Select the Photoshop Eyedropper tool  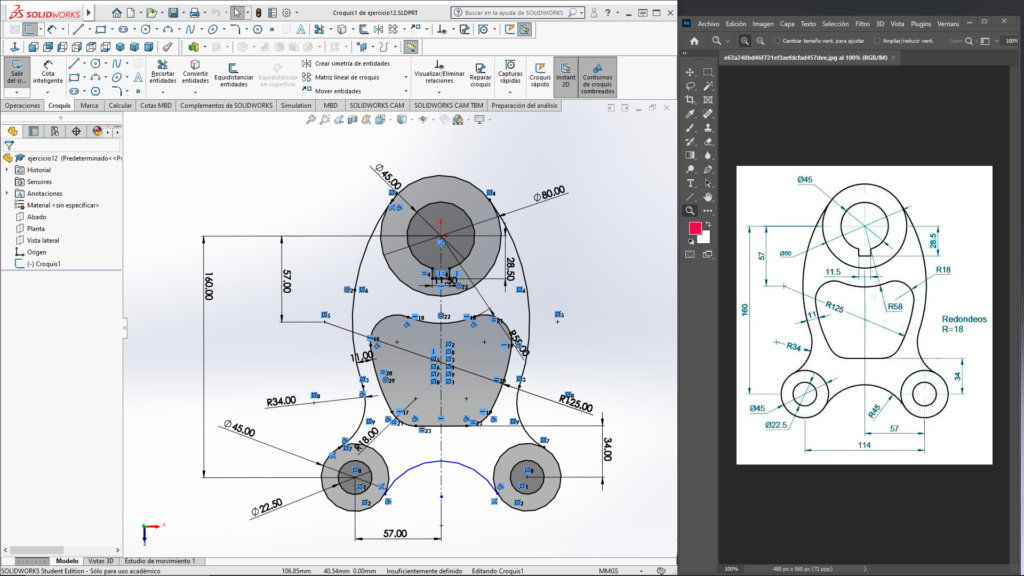click(x=690, y=114)
